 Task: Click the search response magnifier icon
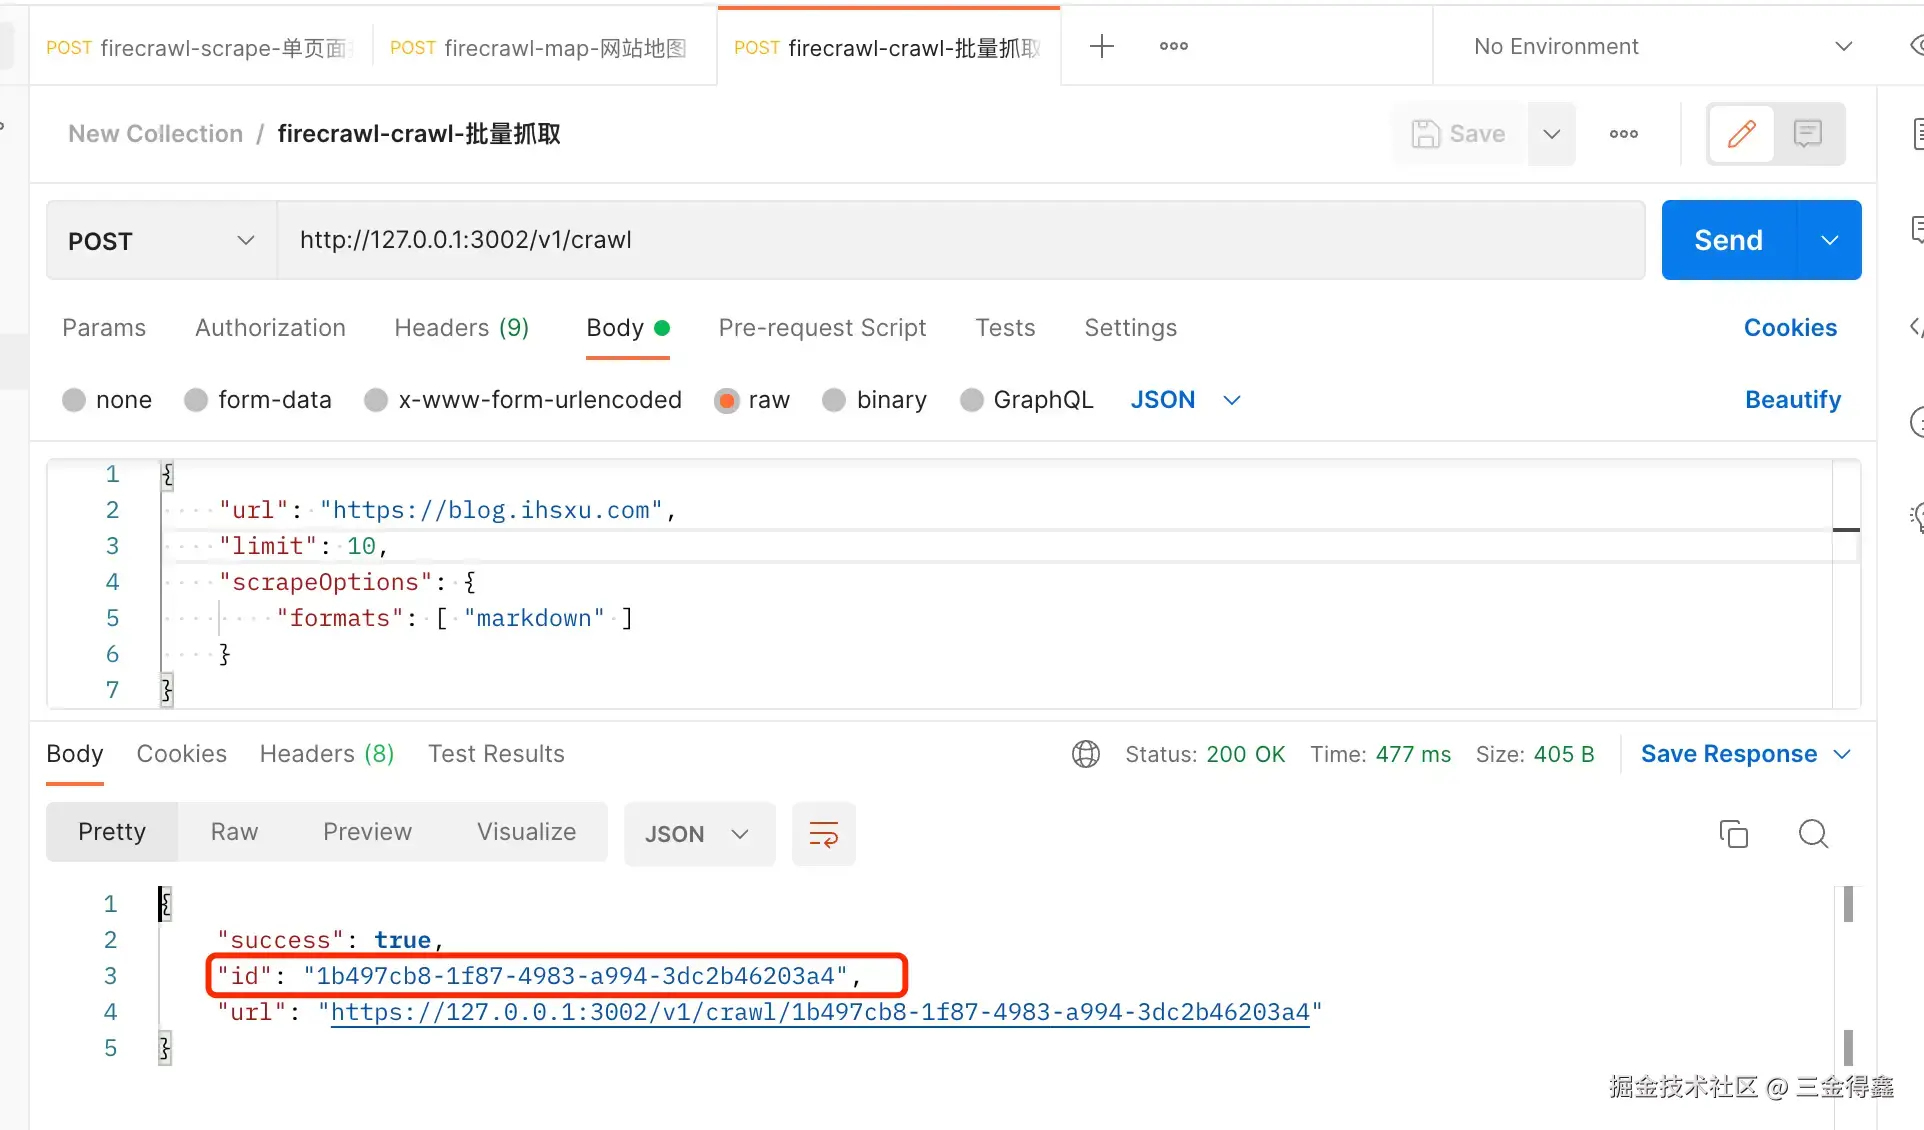coord(1812,833)
